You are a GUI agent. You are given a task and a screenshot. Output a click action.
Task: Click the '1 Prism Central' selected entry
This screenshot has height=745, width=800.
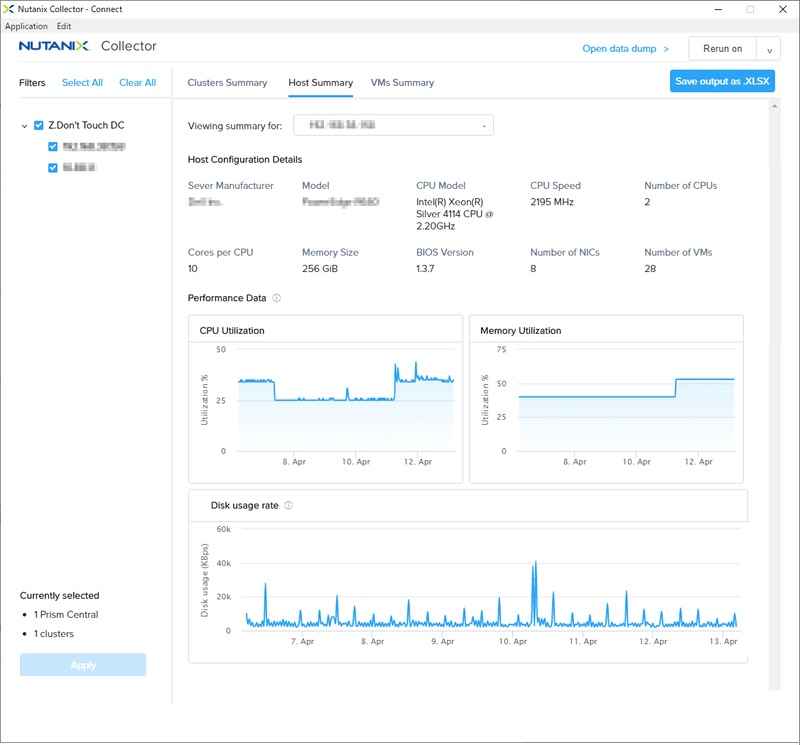point(66,614)
